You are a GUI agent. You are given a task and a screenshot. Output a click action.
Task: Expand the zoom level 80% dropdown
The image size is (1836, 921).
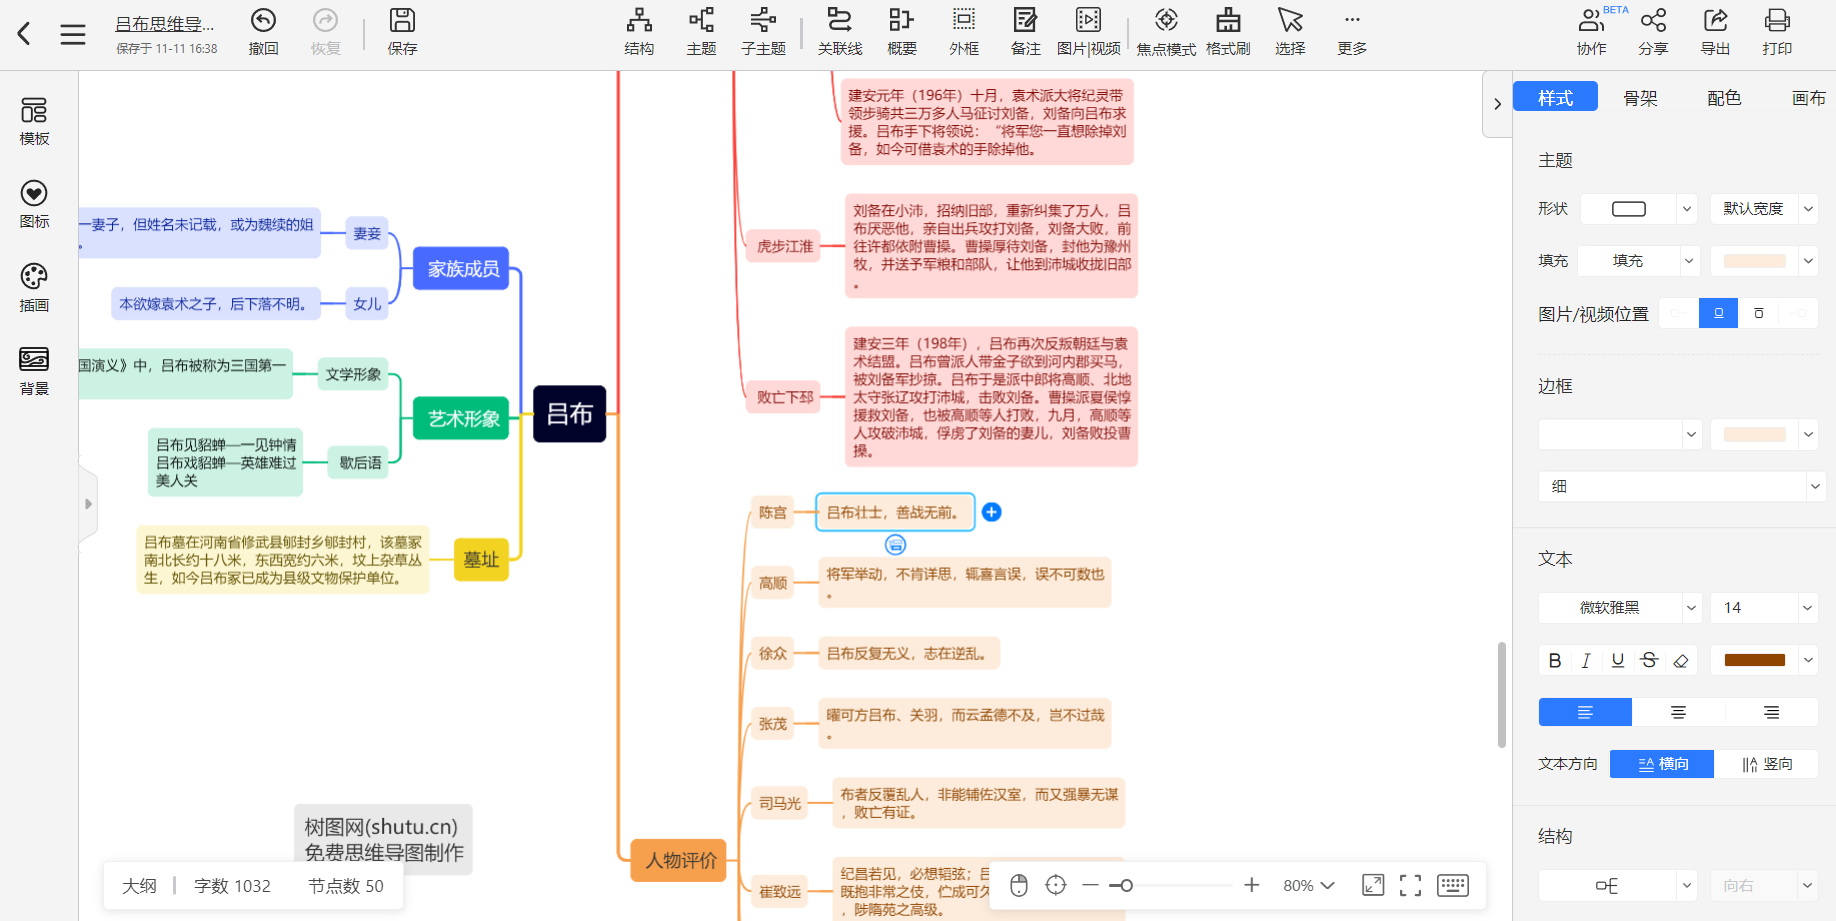[1307, 885]
